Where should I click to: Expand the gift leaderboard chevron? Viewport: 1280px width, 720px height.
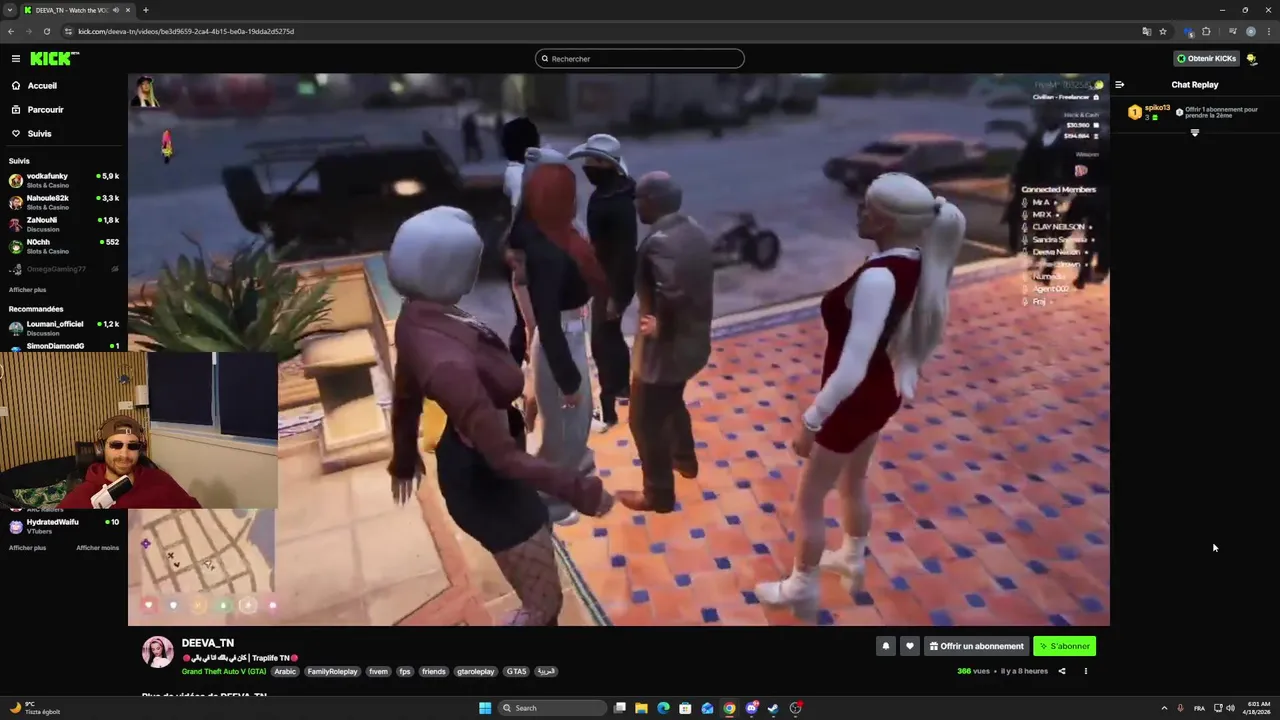coord(1195,133)
